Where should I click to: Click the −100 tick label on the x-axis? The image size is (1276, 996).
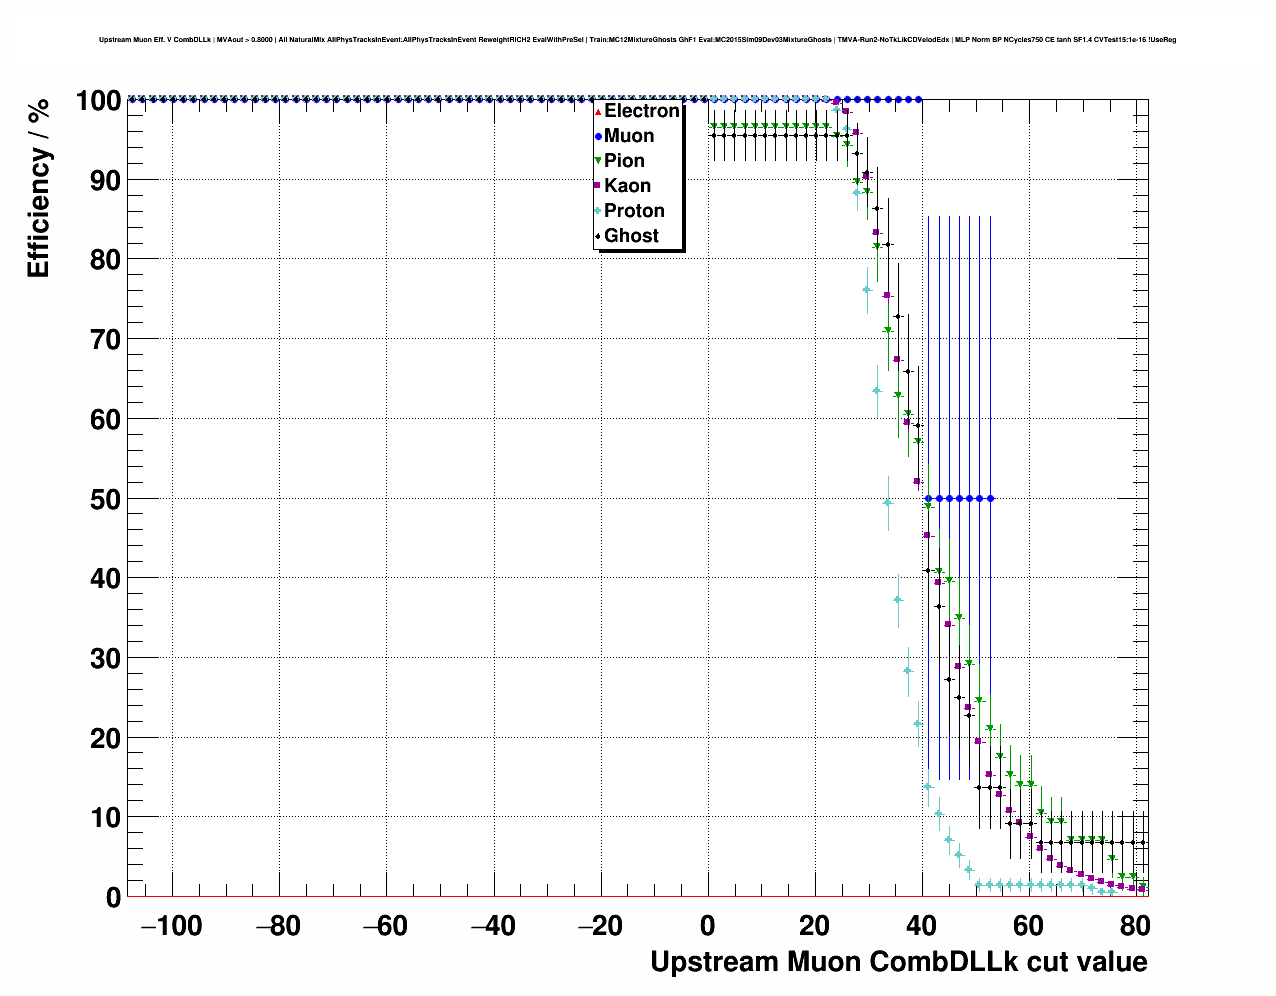pyautogui.click(x=171, y=926)
